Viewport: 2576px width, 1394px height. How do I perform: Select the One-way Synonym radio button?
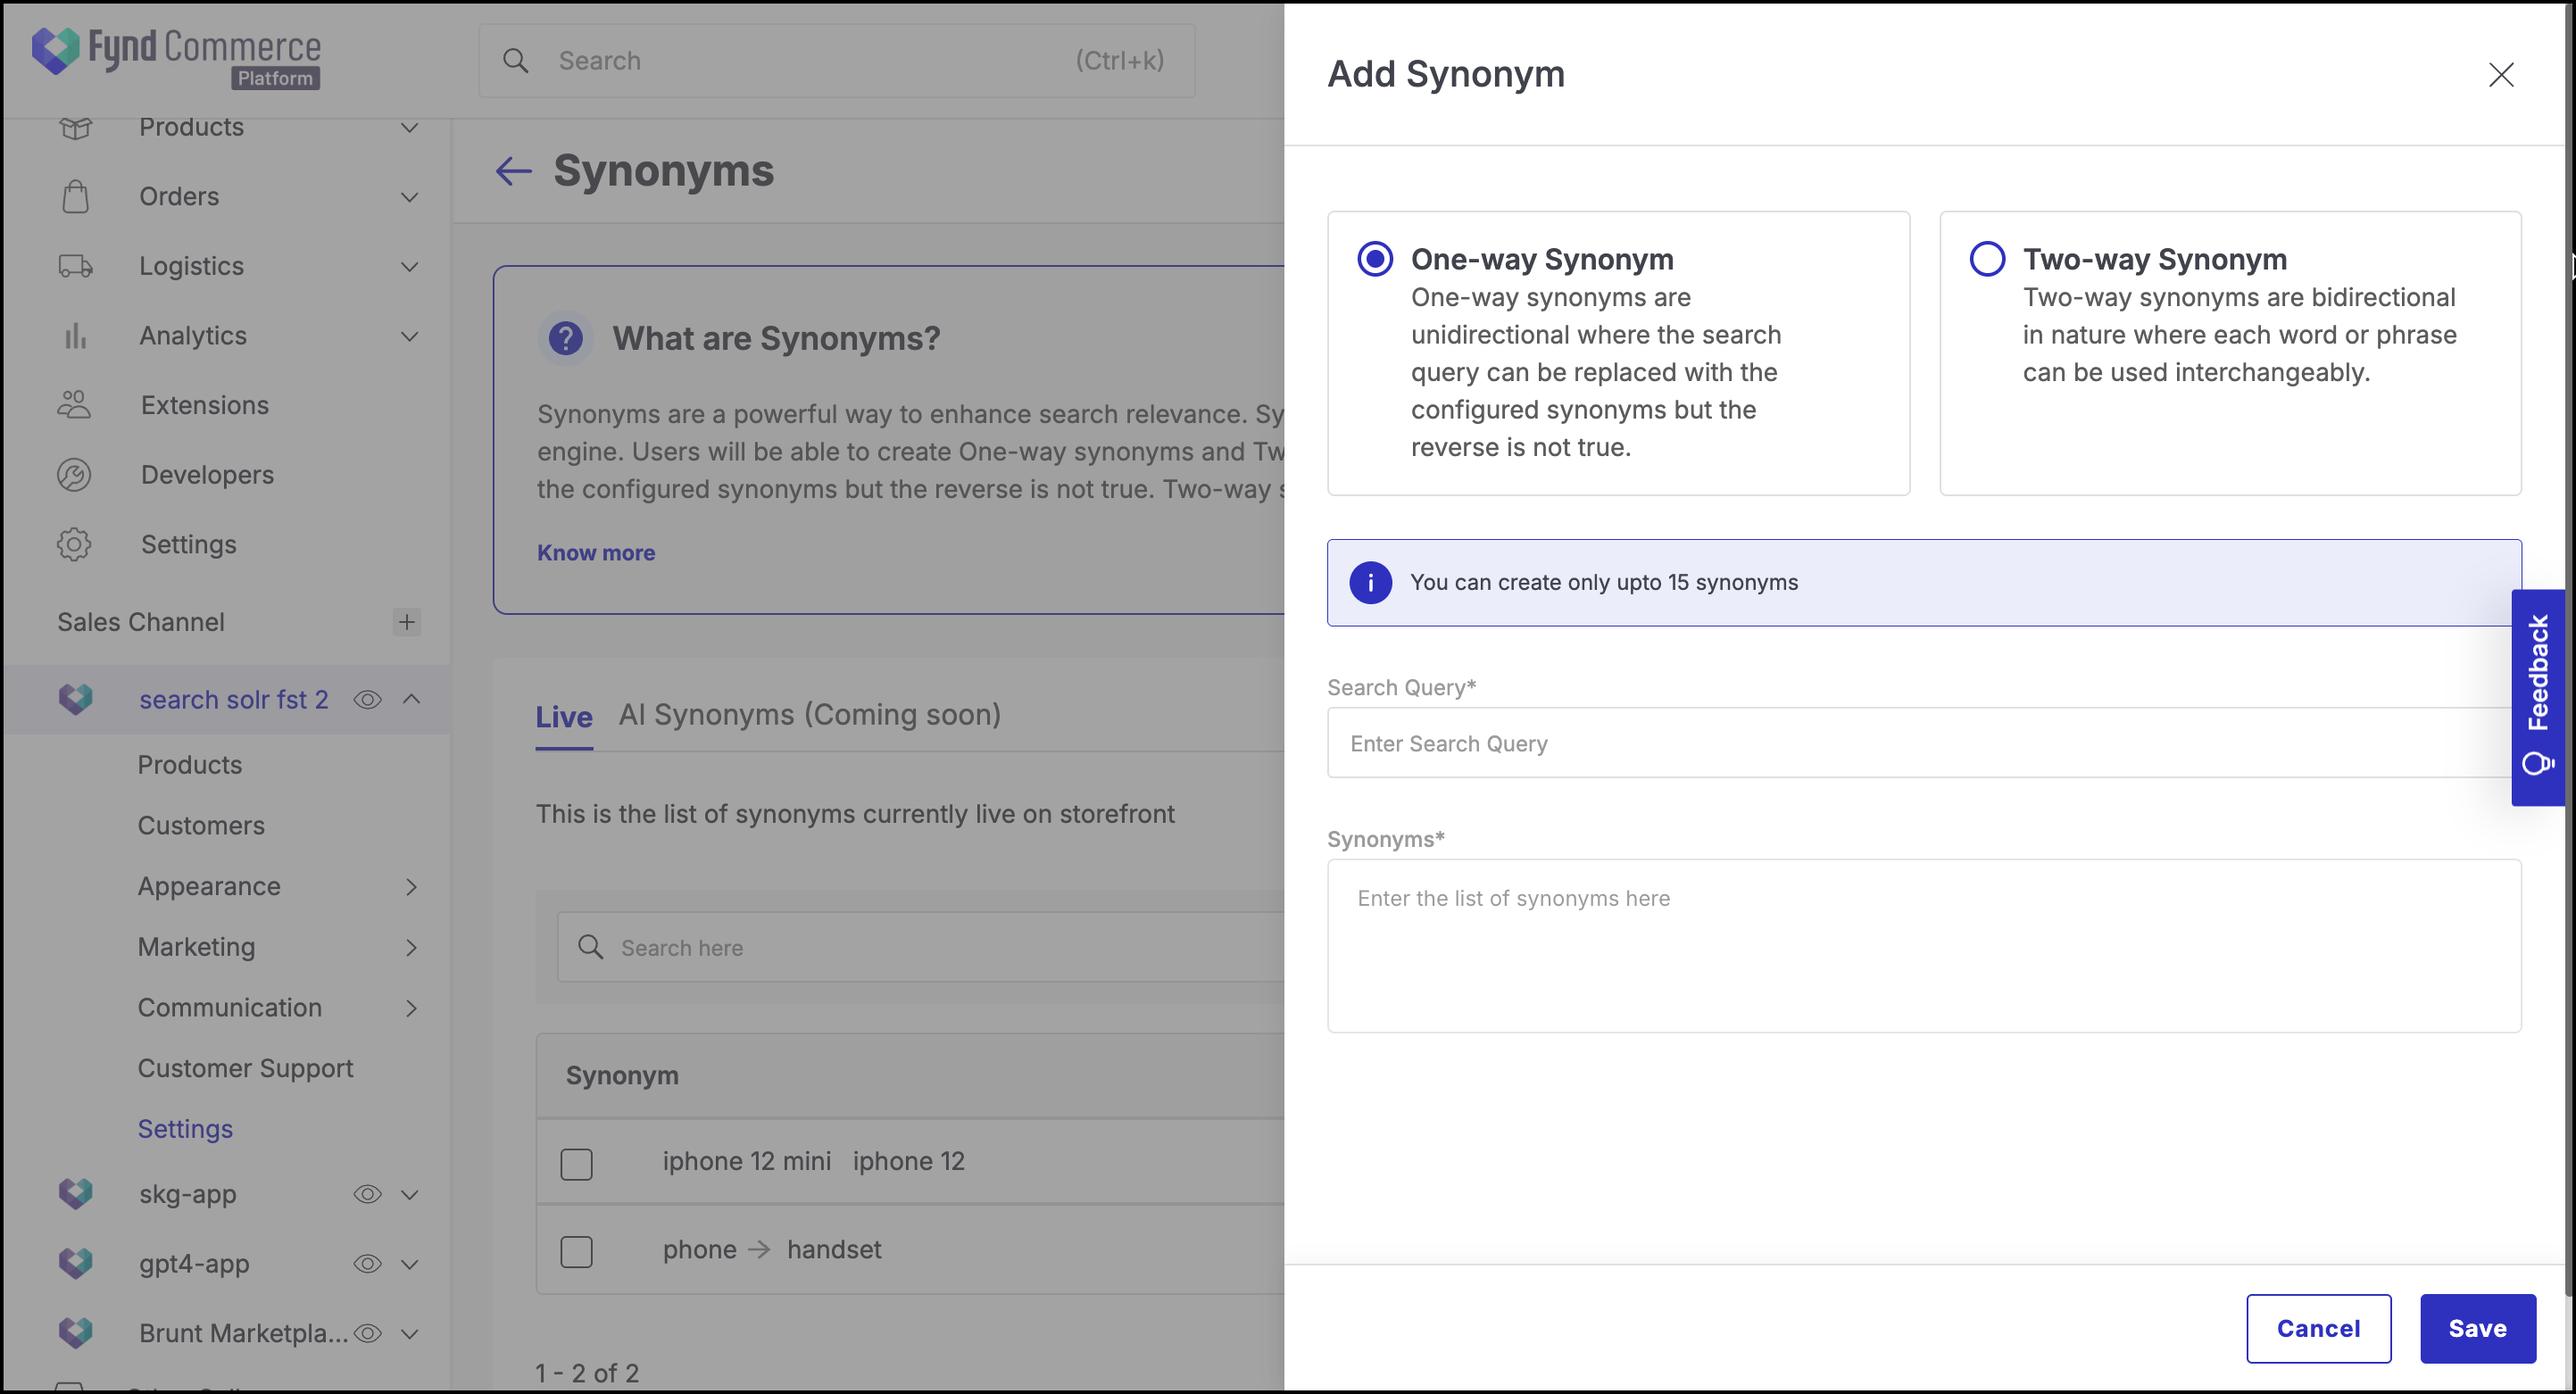[1375, 259]
